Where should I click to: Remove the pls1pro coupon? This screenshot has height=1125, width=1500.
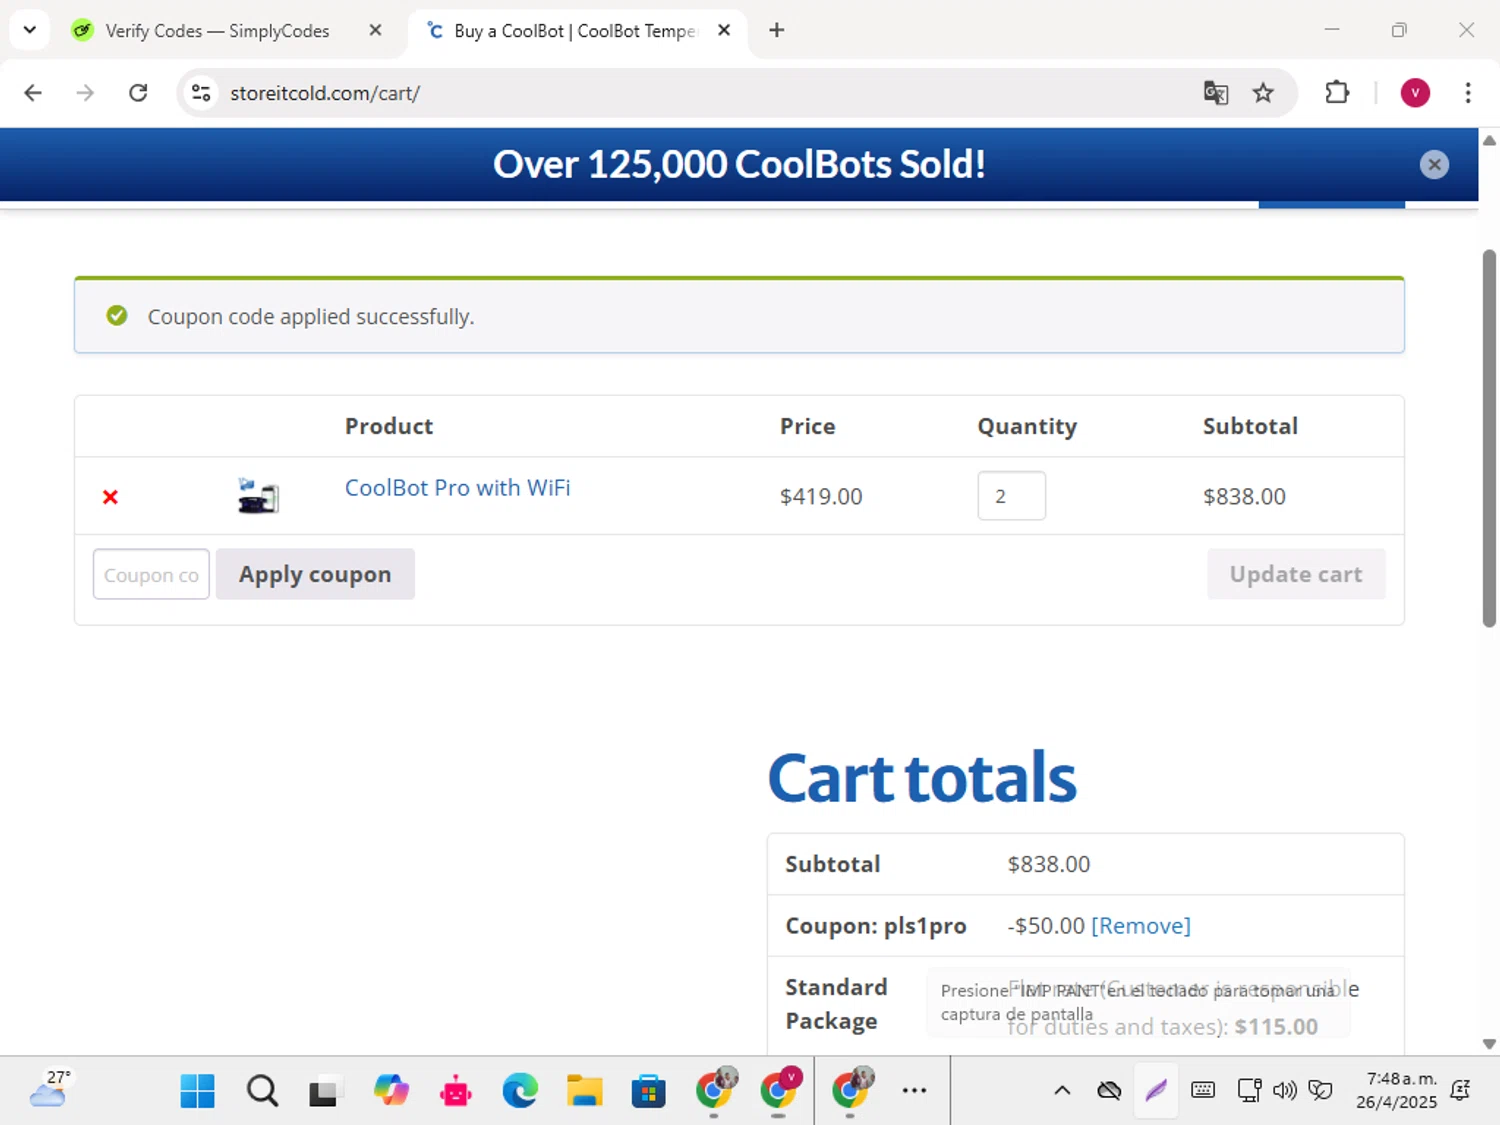pos(1140,926)
